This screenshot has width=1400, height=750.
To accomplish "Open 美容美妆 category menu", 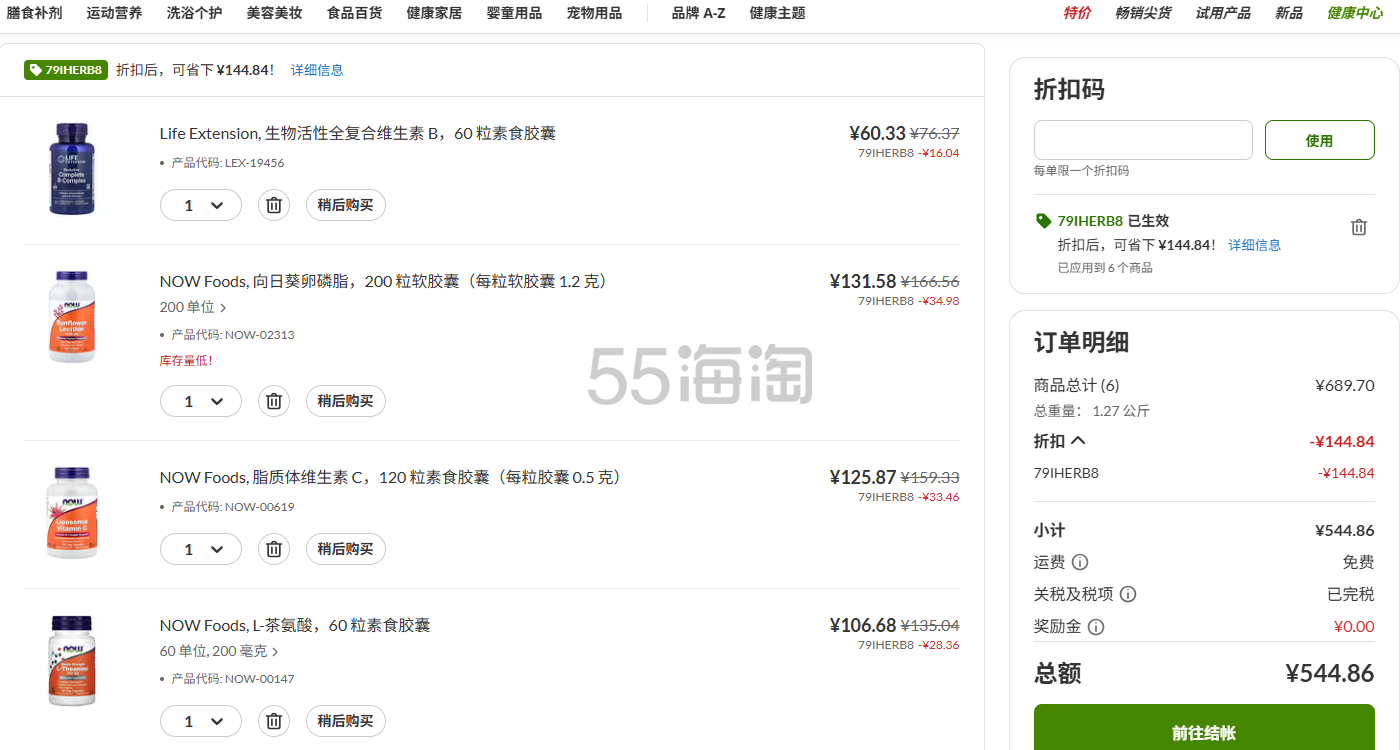I will click(x=274, y=13).
